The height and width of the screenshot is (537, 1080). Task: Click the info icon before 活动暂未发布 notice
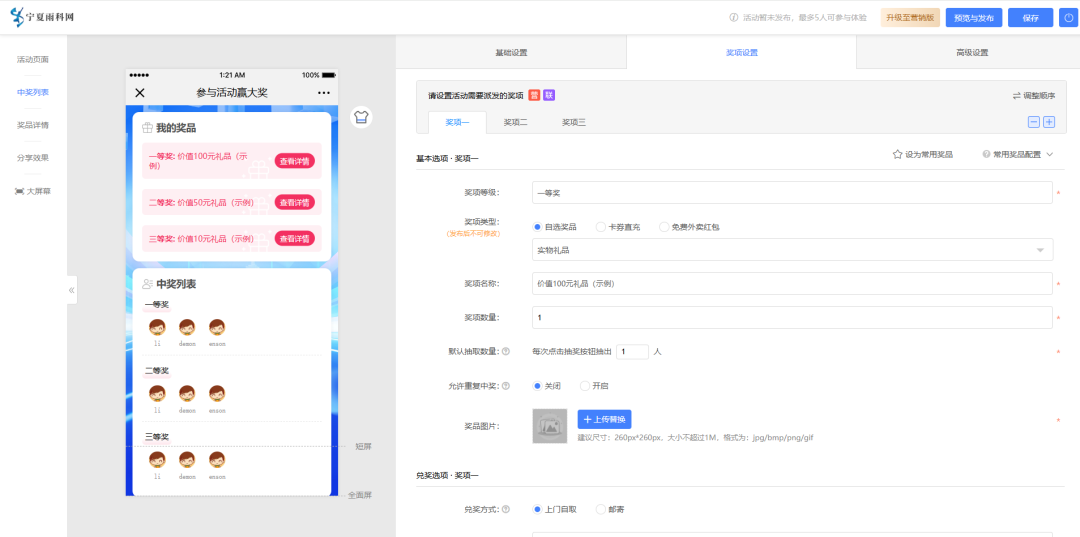(x=734, y=18)
